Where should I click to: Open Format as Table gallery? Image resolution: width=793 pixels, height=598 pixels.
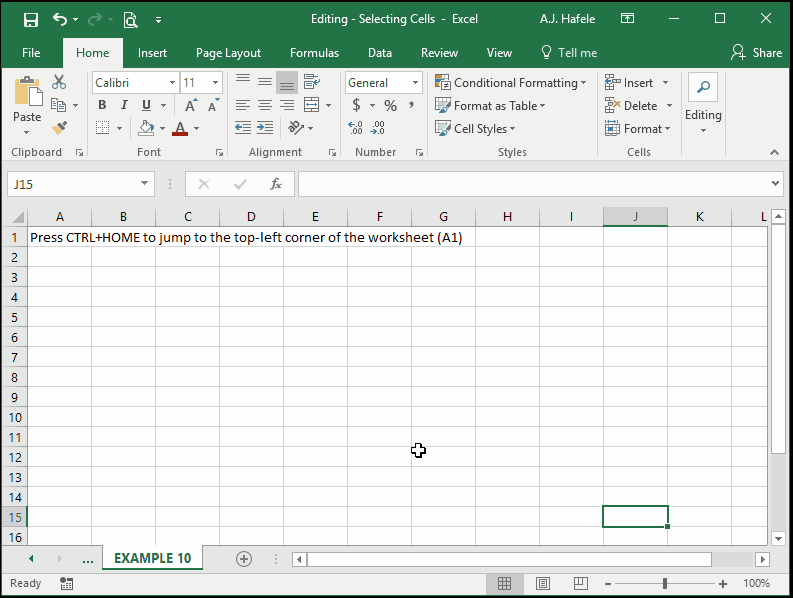click(490, 105)
